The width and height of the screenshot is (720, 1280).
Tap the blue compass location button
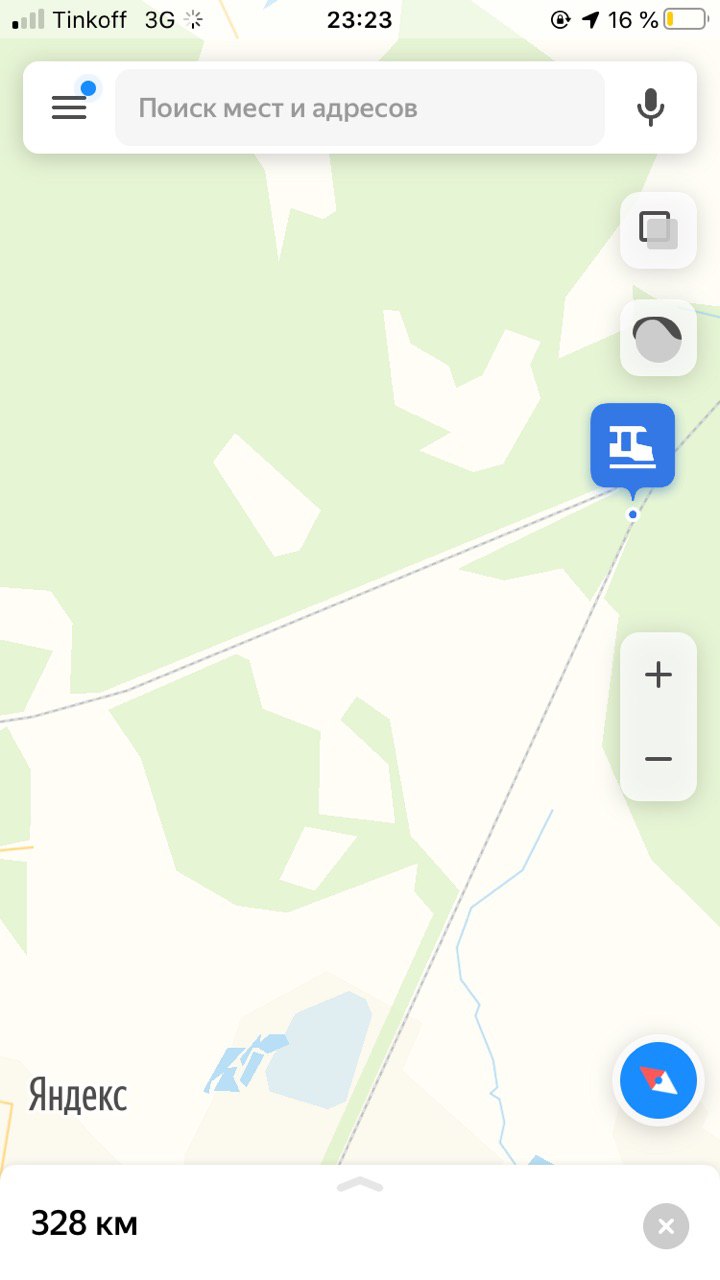click(658, 1080)
